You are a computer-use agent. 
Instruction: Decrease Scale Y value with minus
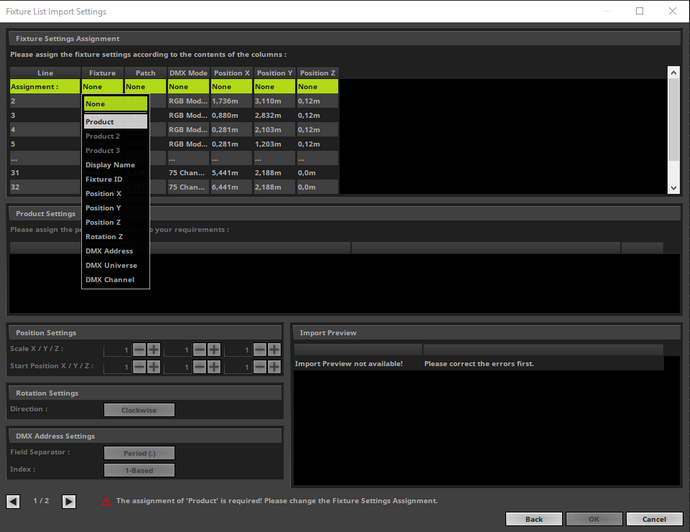[x=200, y=350]
